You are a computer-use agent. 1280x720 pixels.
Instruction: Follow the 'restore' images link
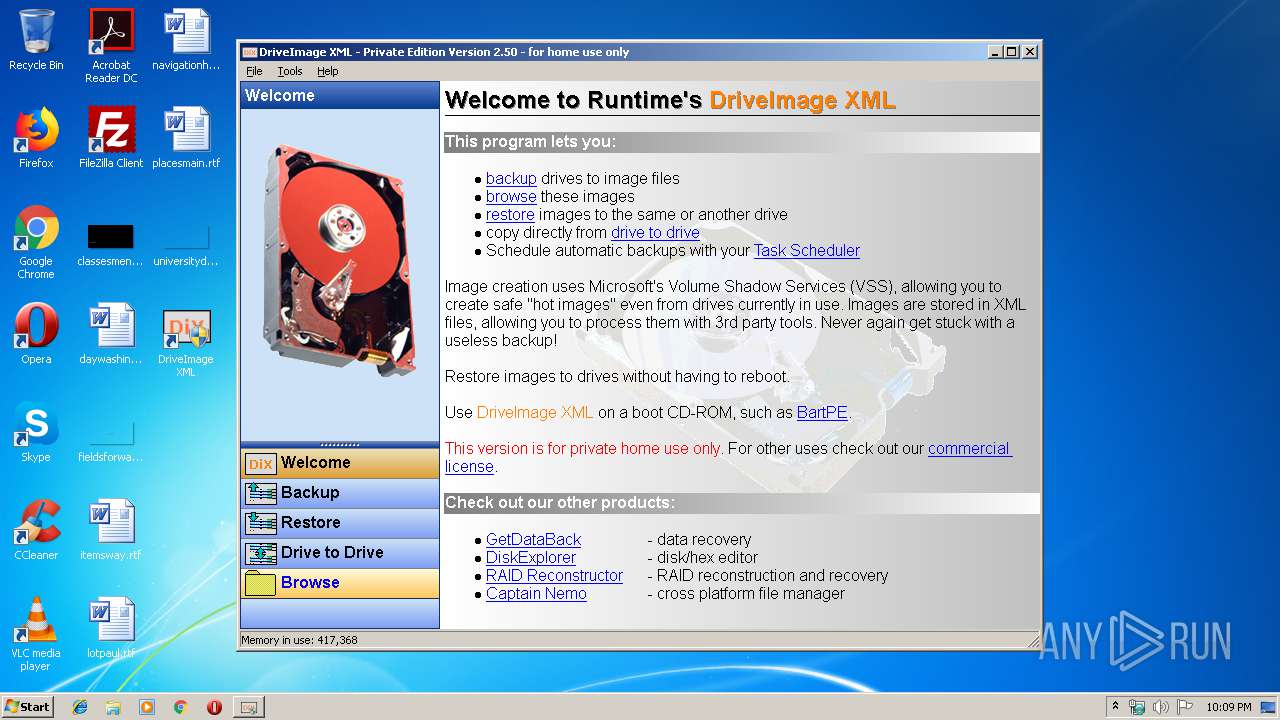click(x=510, y=215)
